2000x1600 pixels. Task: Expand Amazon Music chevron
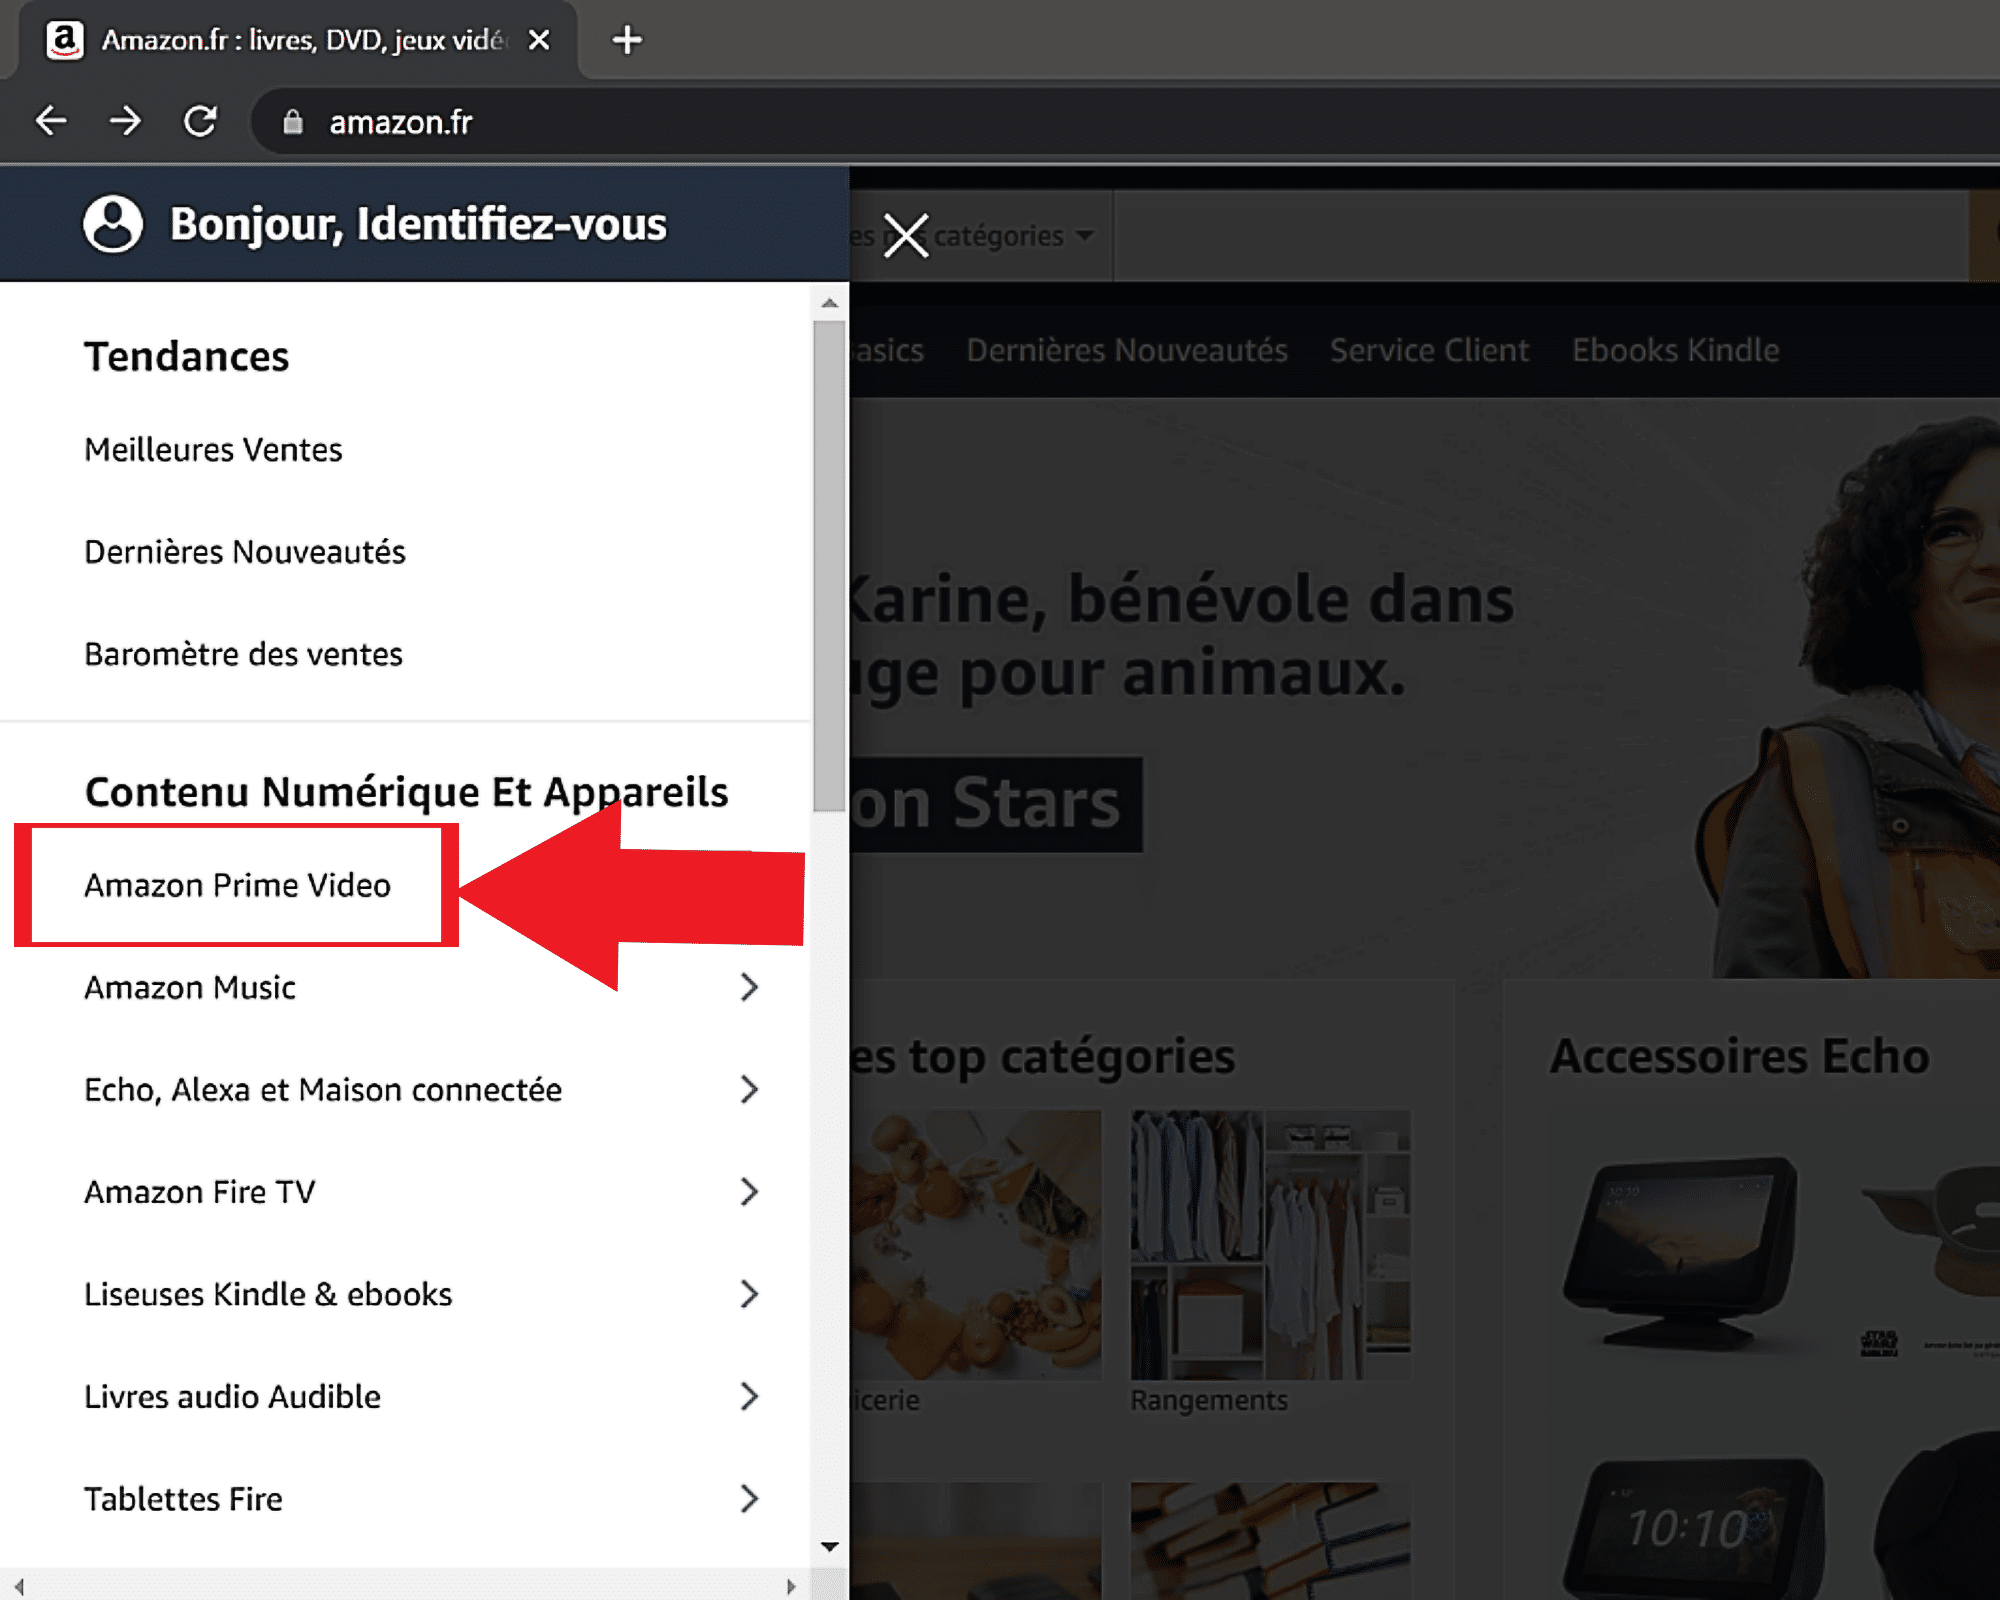[x=749, y=988]
